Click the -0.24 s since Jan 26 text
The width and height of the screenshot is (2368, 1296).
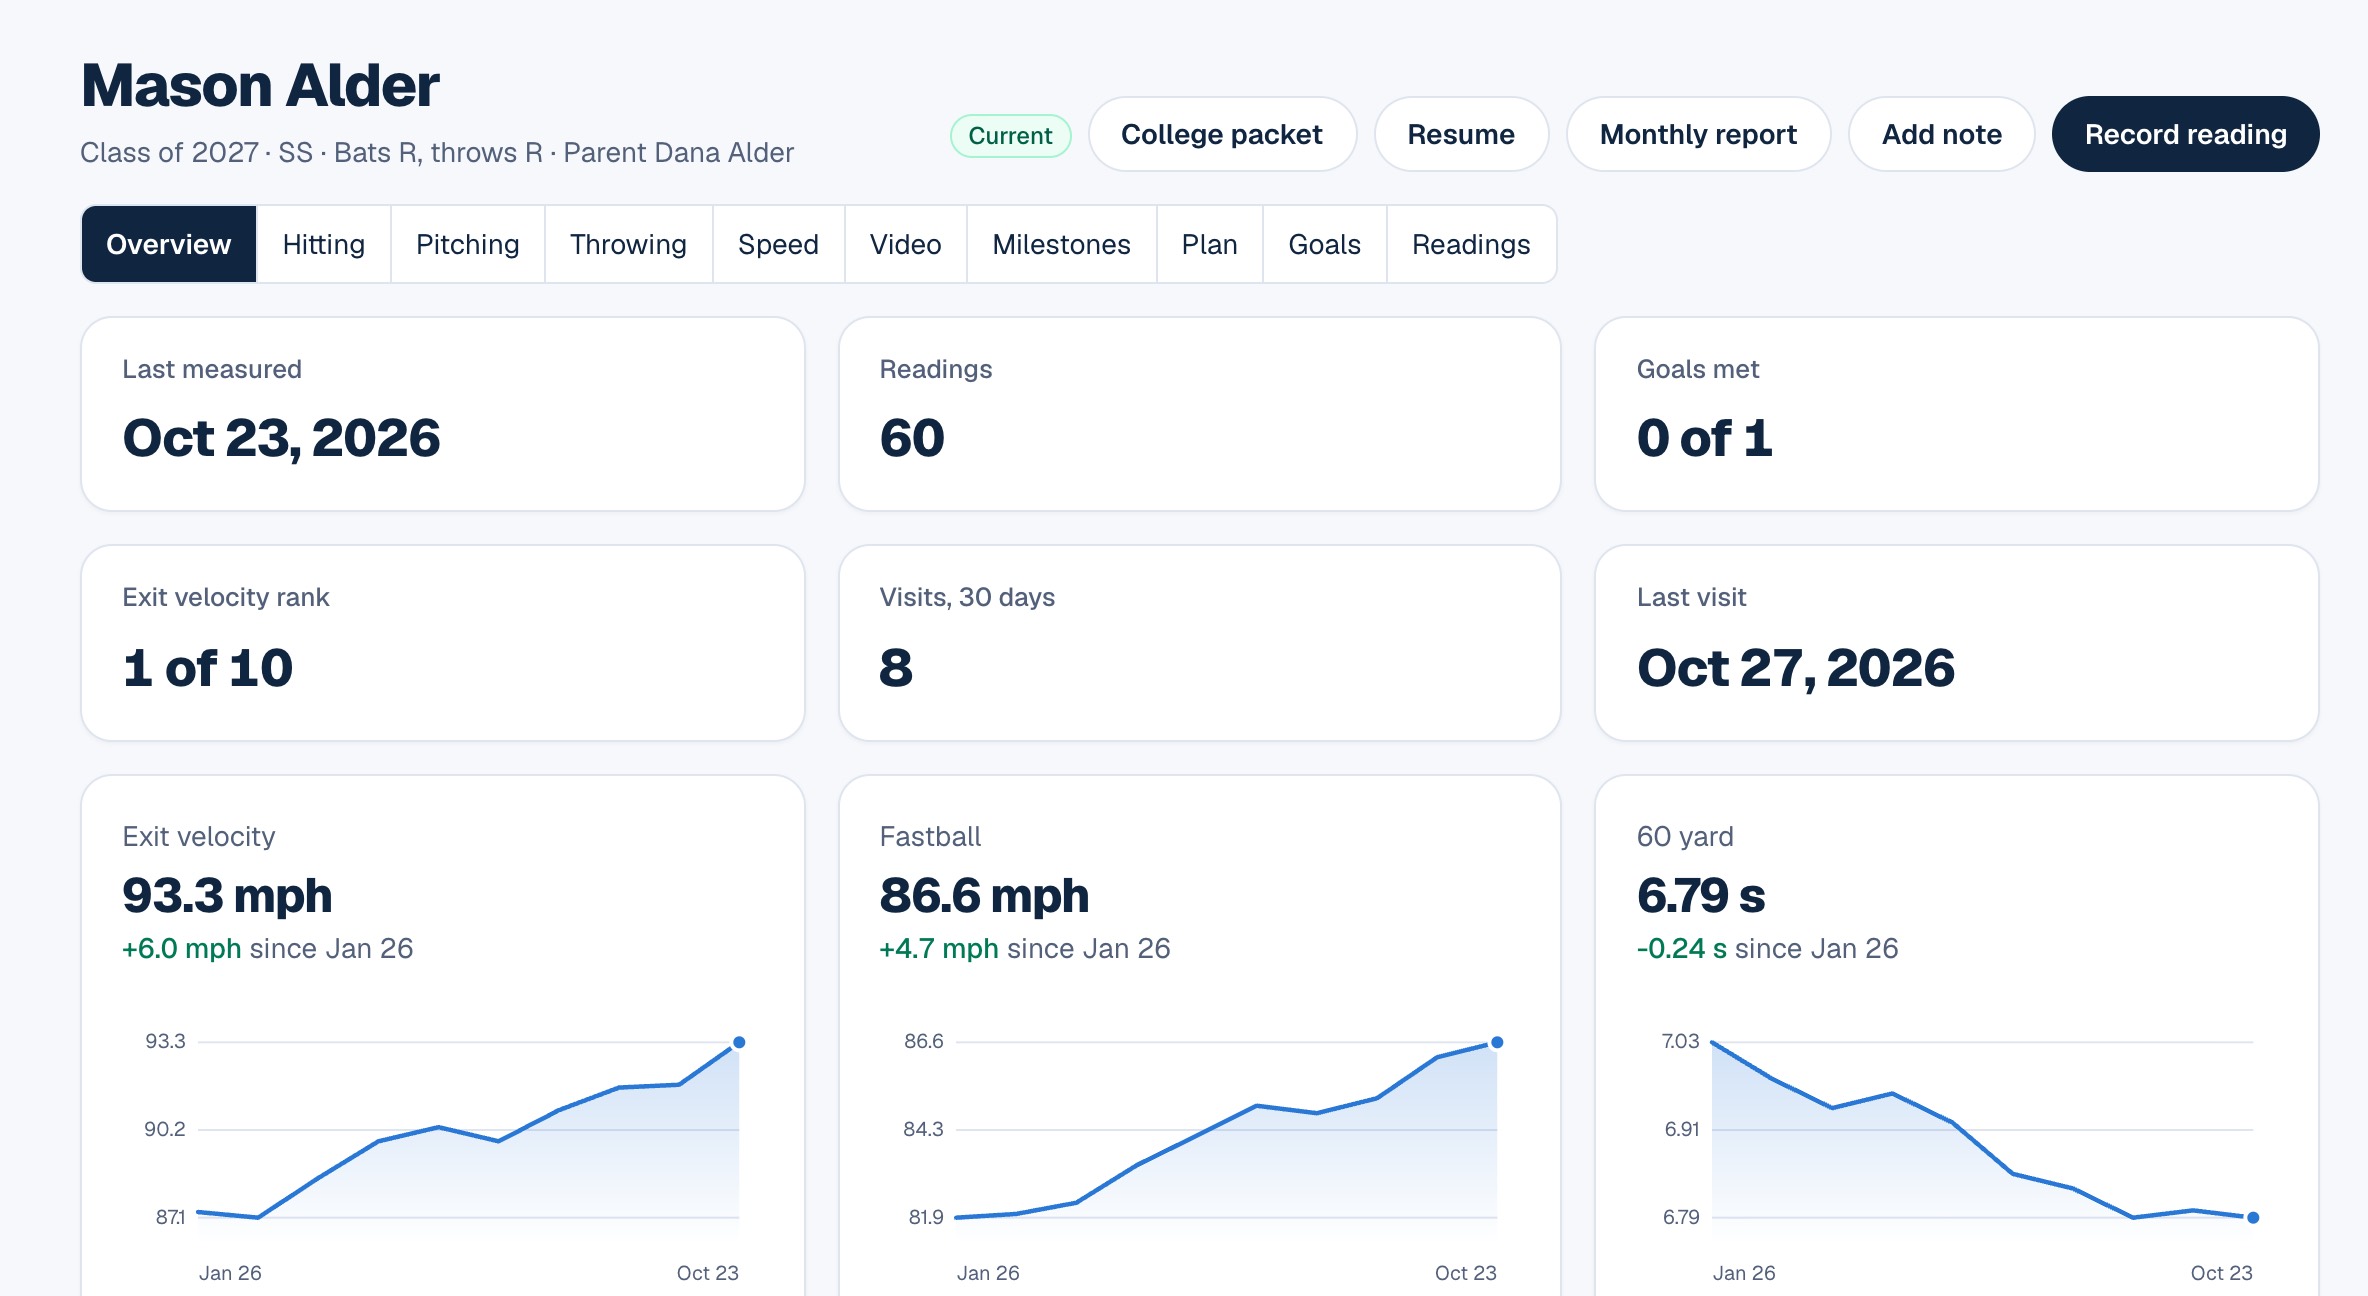(x=1767, y=948)
